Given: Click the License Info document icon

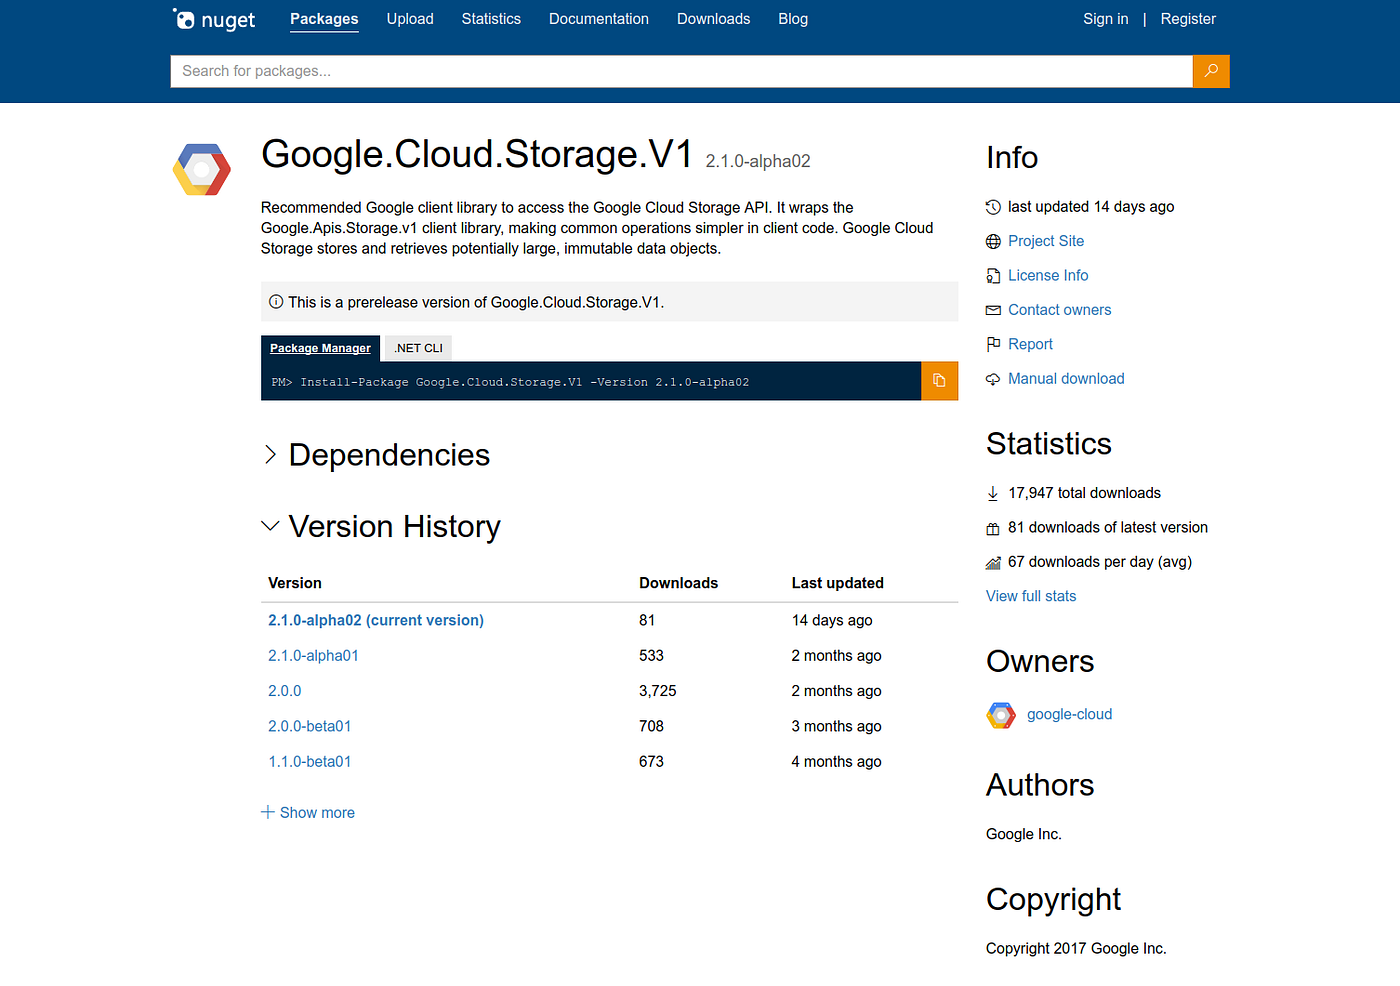Looking at the screenshot, I should click(993, 275).
